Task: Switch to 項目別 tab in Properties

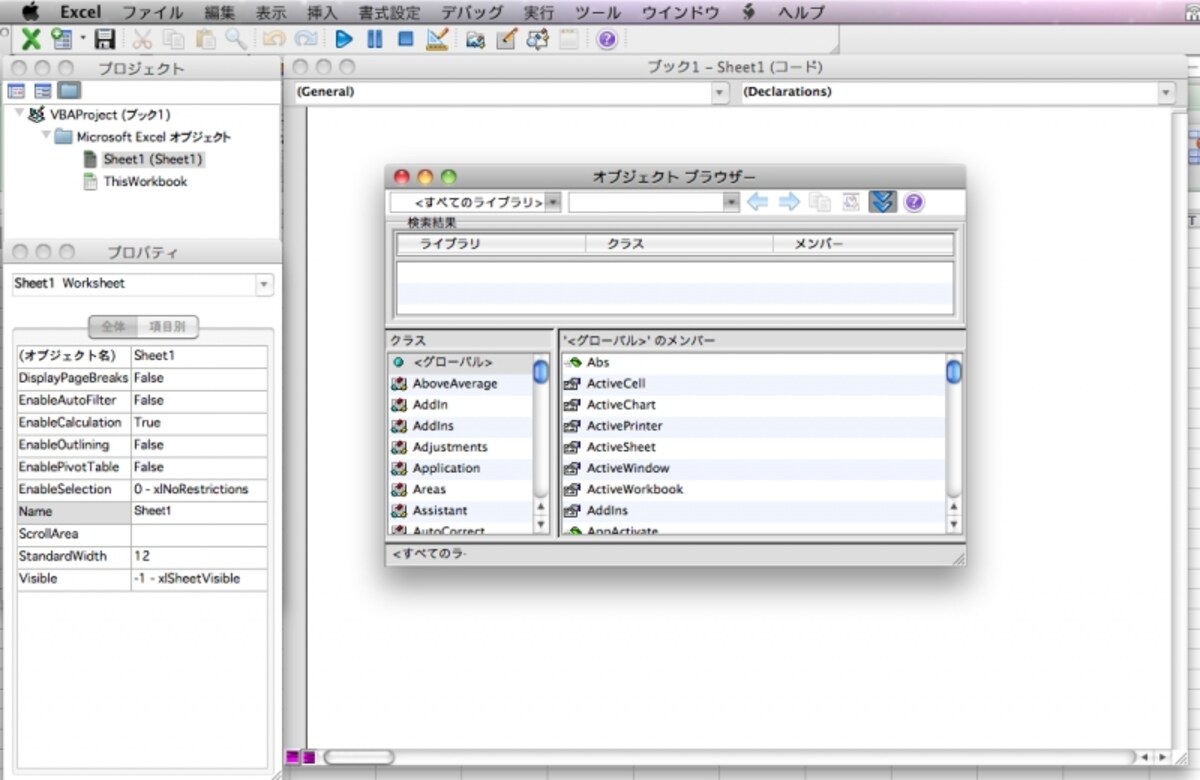Action: click(168, 326)
